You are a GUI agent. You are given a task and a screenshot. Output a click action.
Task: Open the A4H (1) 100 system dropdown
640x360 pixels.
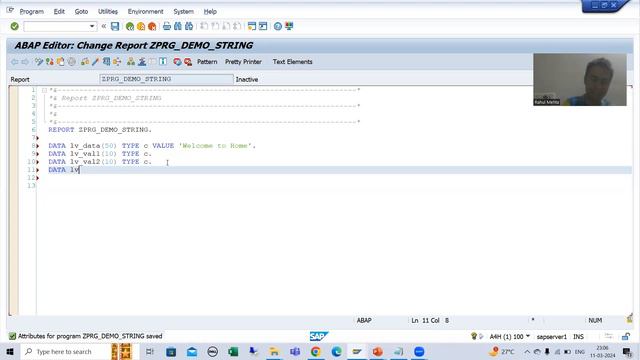click(509, 336)
